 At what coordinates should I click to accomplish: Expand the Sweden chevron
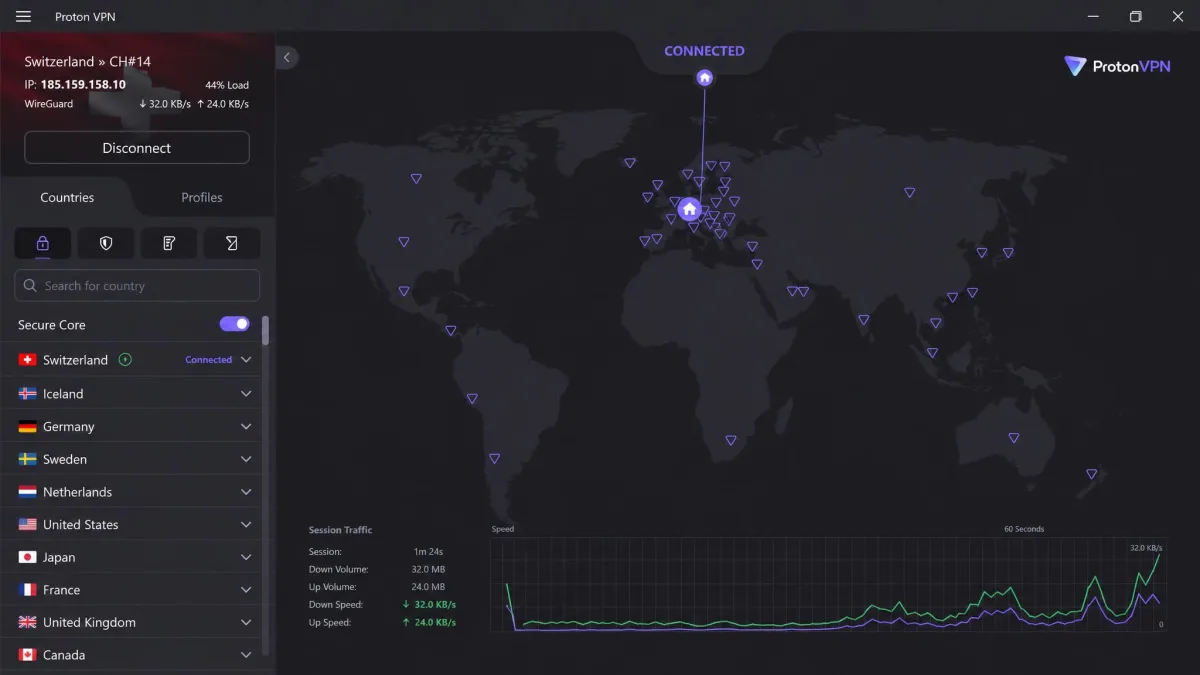click(x=246, y=460)
